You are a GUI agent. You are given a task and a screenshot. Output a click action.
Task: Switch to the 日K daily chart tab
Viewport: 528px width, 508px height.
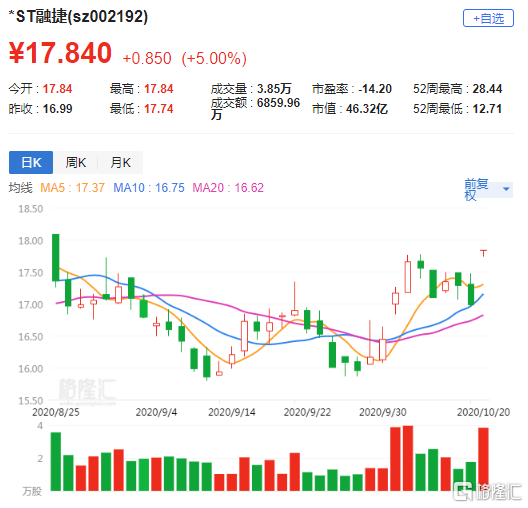[x=31, y=162]
